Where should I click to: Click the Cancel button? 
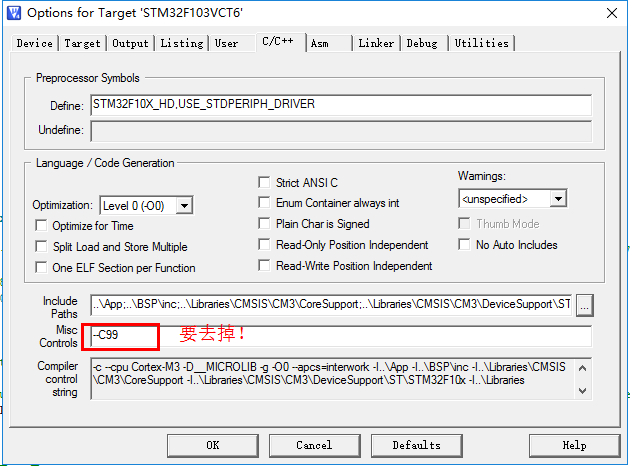[x=314, y=445]
